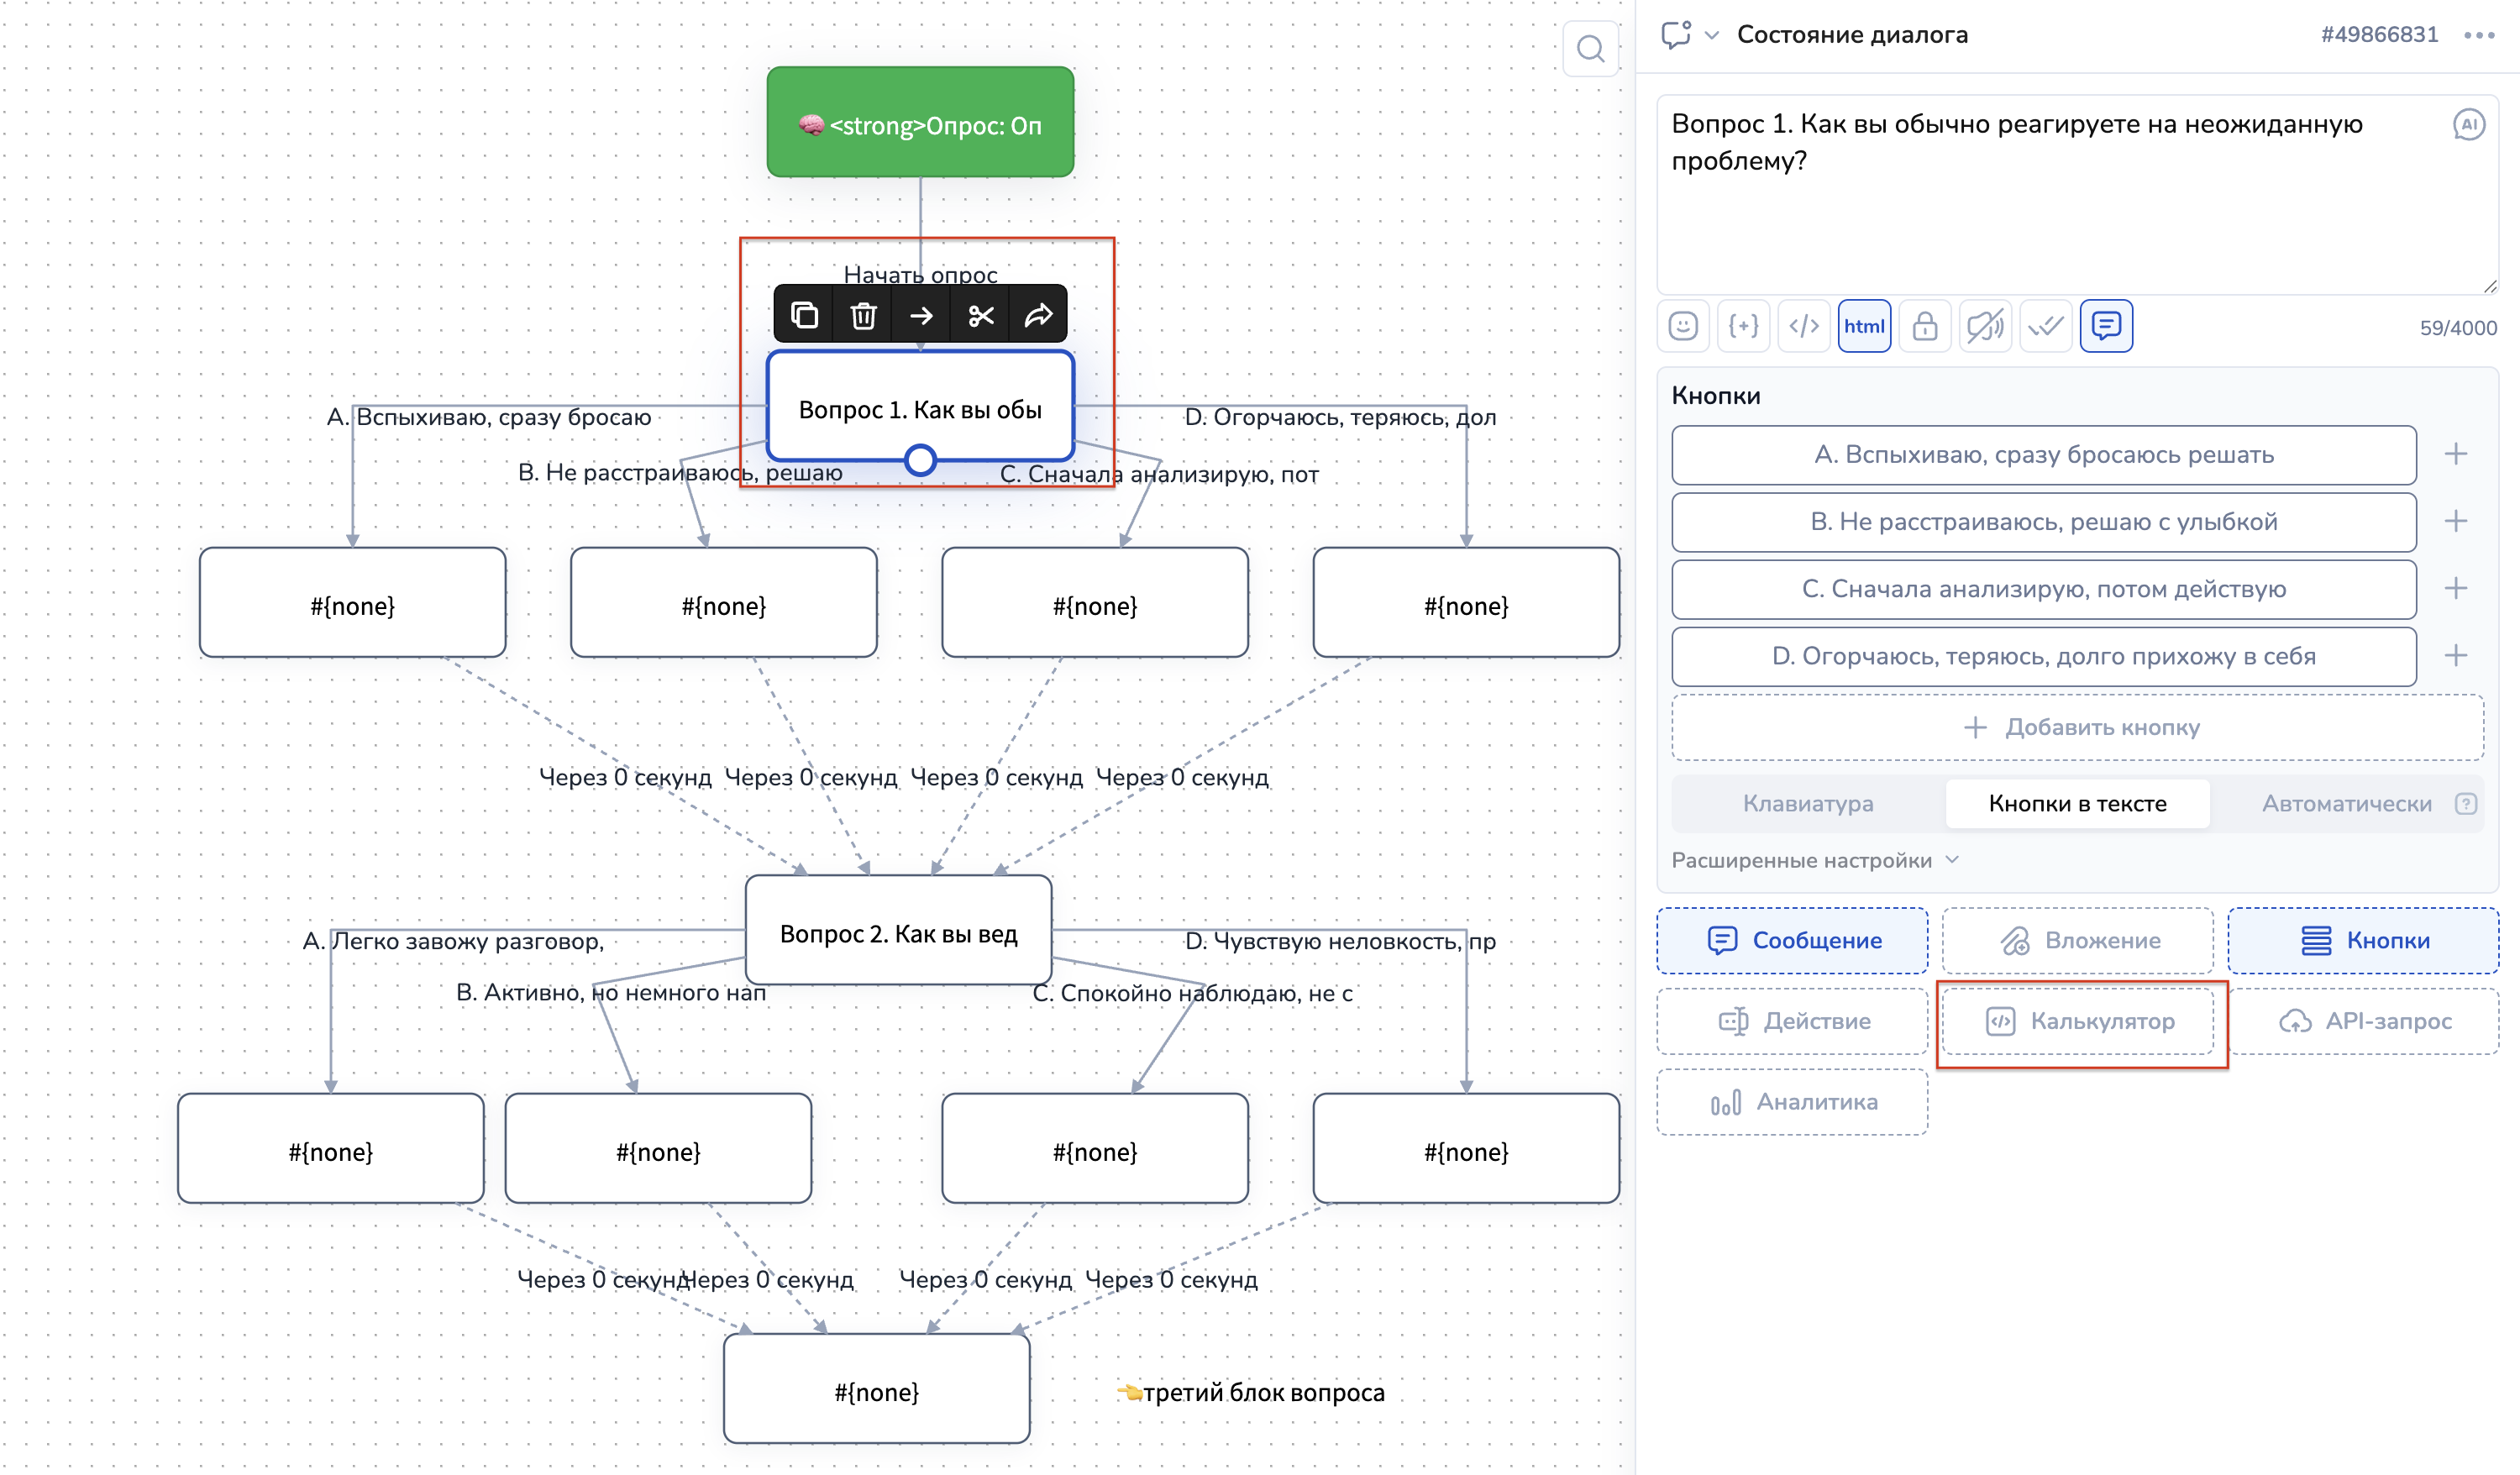Click the share arrow icon in node toolbar

(1039, 316)
